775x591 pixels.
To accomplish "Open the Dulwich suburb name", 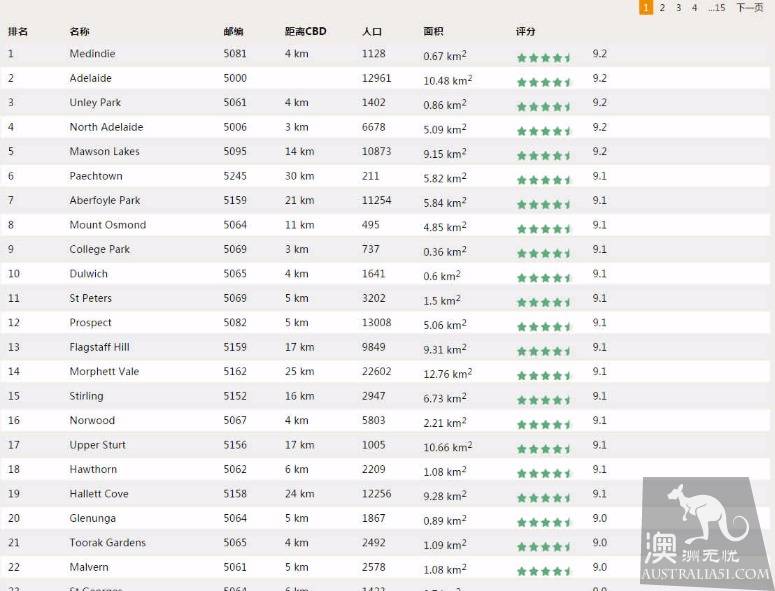I will click(88, 274).
